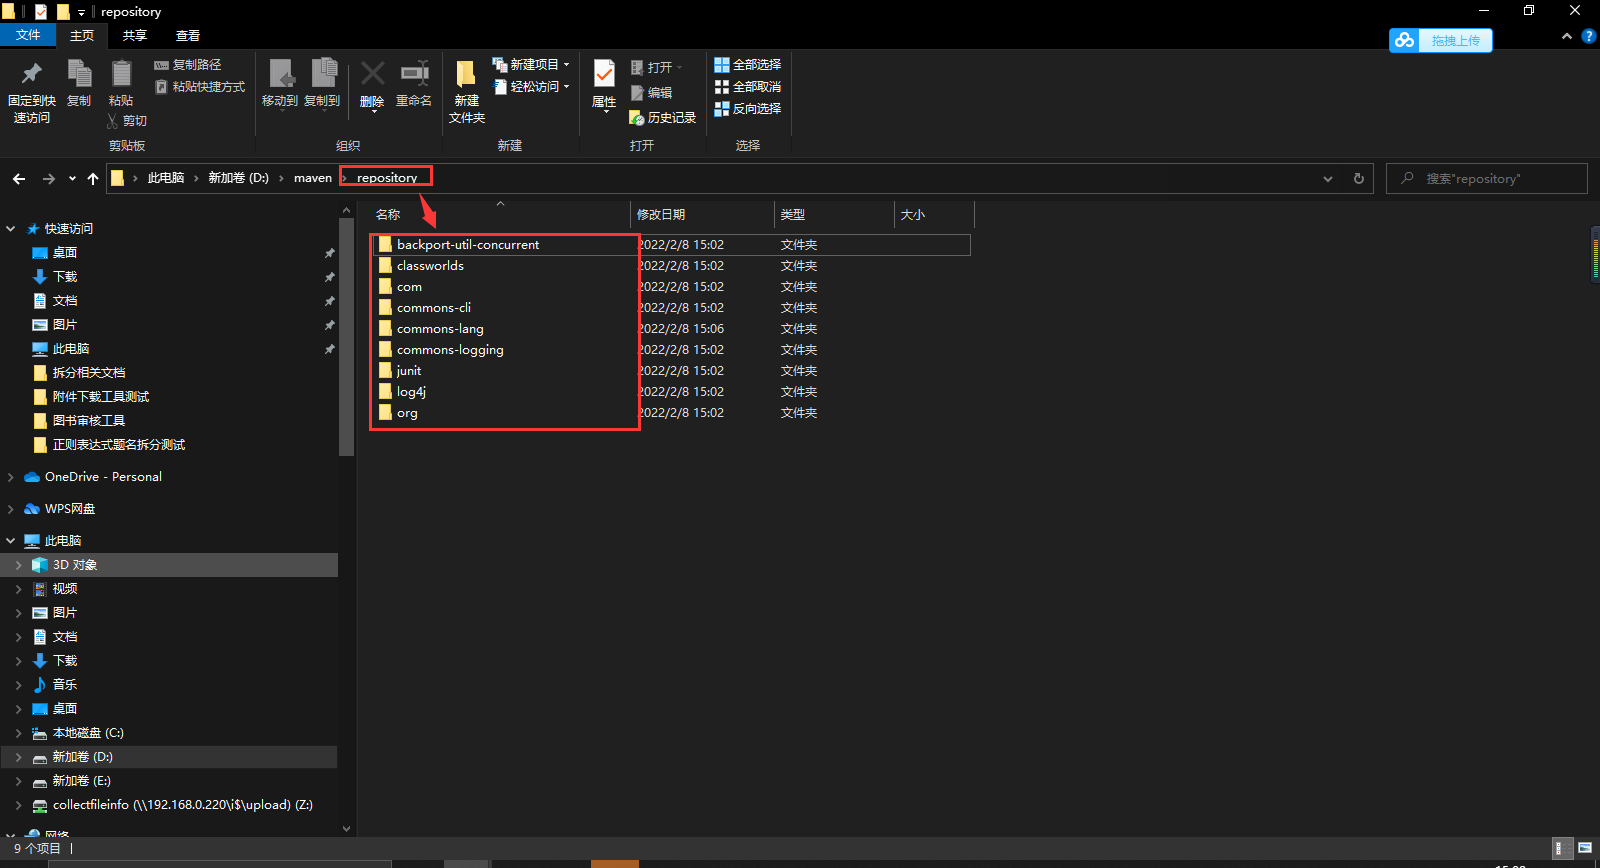Open the address bar history dropdown
Image resolution: width=1600 pixels, height=868 pixels.
tap(1328, 179)
